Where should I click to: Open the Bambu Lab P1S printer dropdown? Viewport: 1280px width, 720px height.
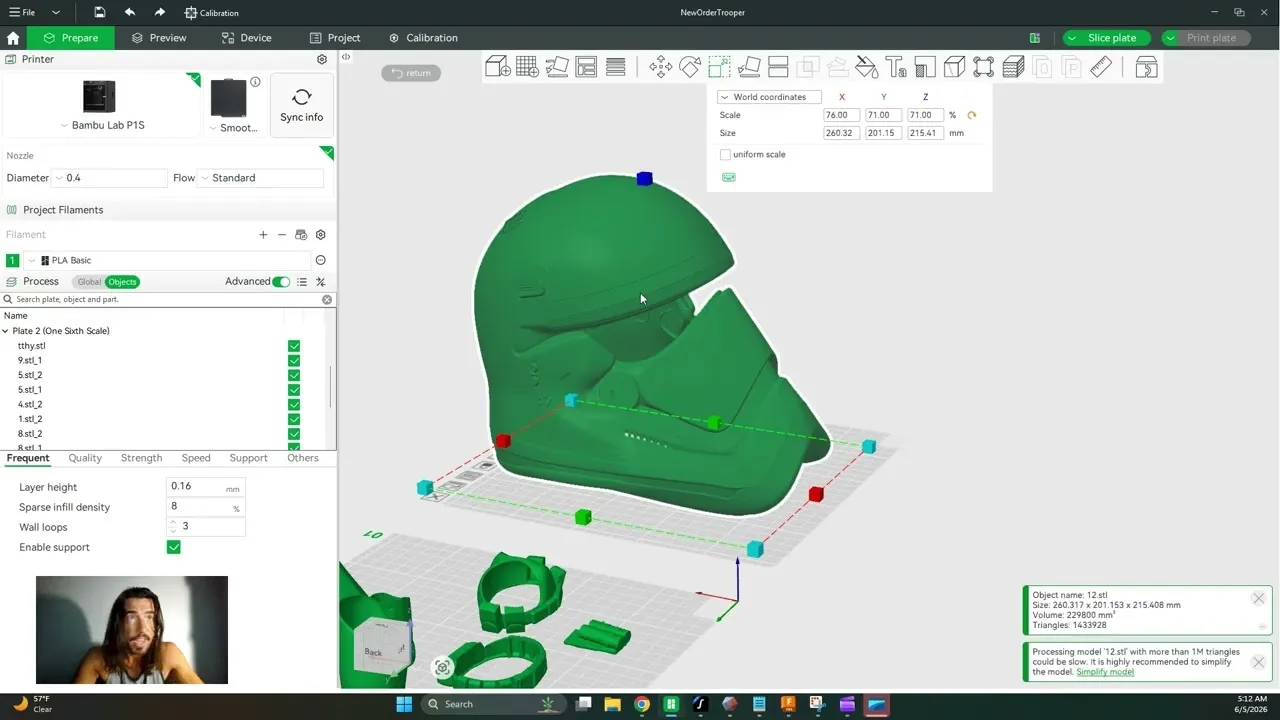point(103,126)
